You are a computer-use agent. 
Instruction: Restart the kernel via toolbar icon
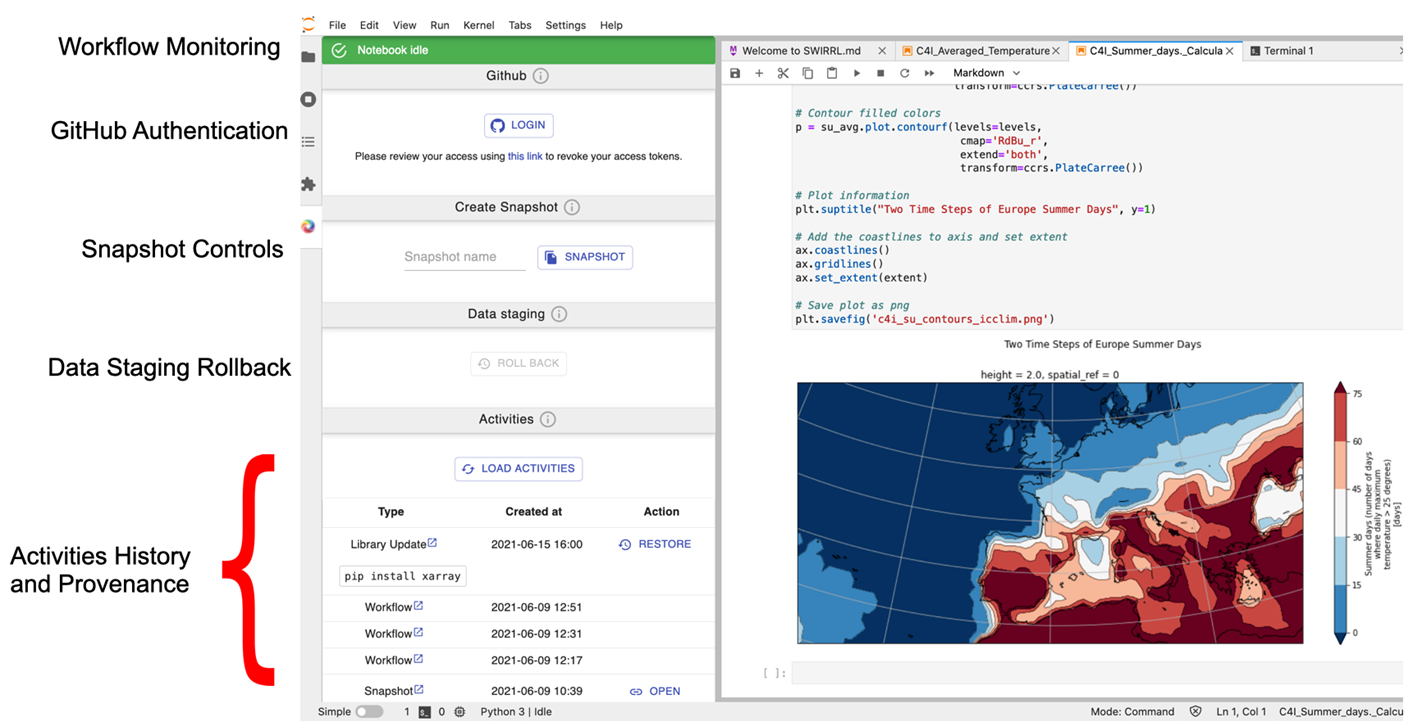(x=904, y=73)
